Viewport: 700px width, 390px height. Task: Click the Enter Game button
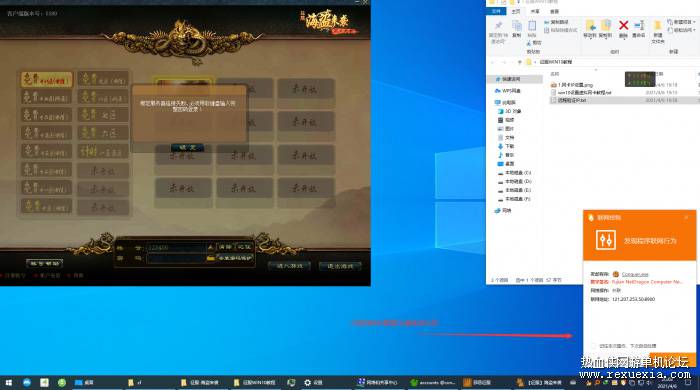[x=289, y=266]
